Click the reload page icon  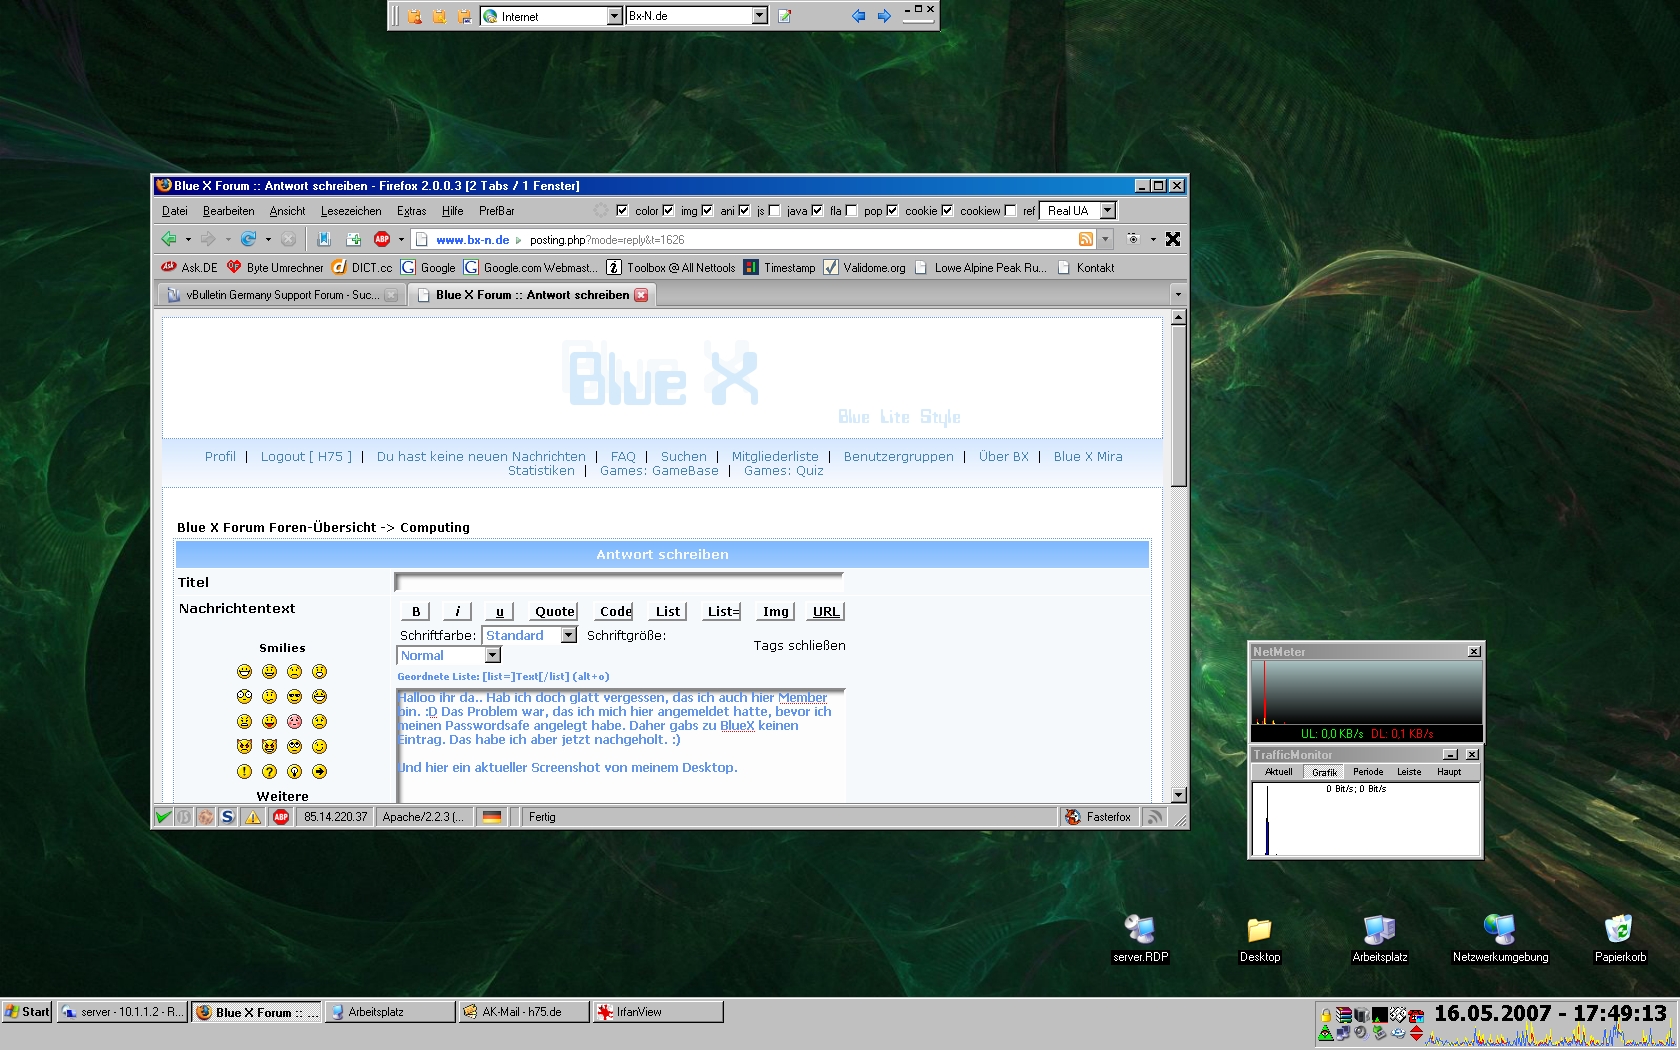click(x=248, y=239)
